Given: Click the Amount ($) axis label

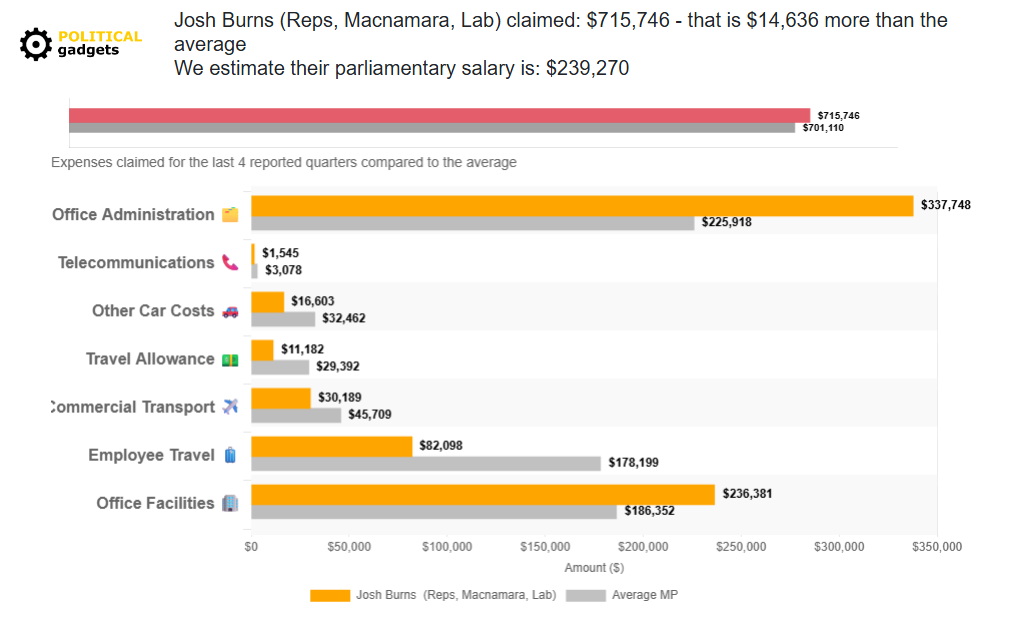Looking at the screenshot, I should (594, 566).
